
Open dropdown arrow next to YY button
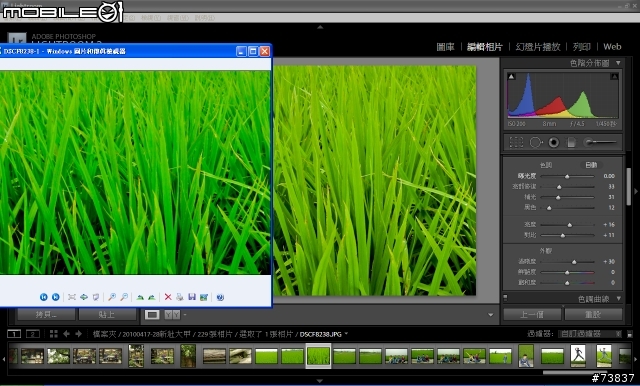[x=185, y=315]
